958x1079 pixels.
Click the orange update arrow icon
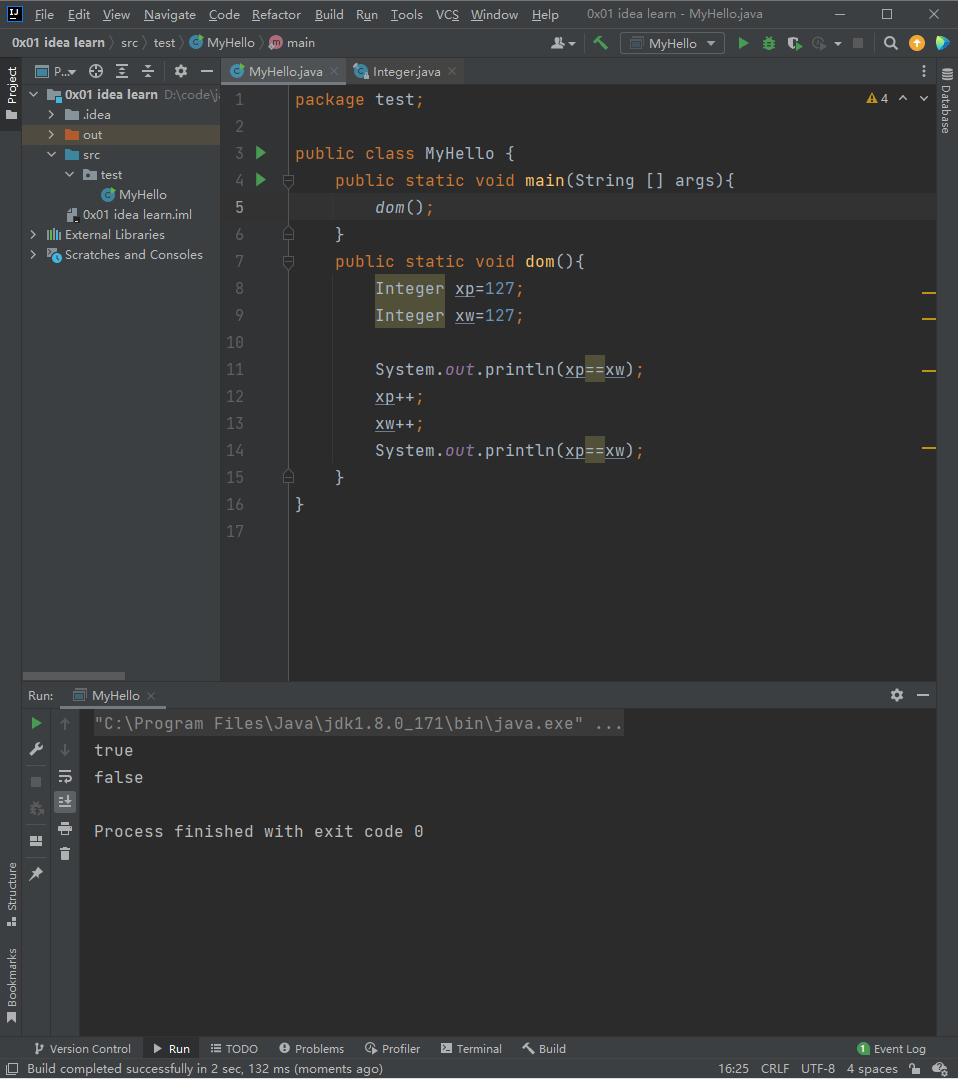(917, 43)
